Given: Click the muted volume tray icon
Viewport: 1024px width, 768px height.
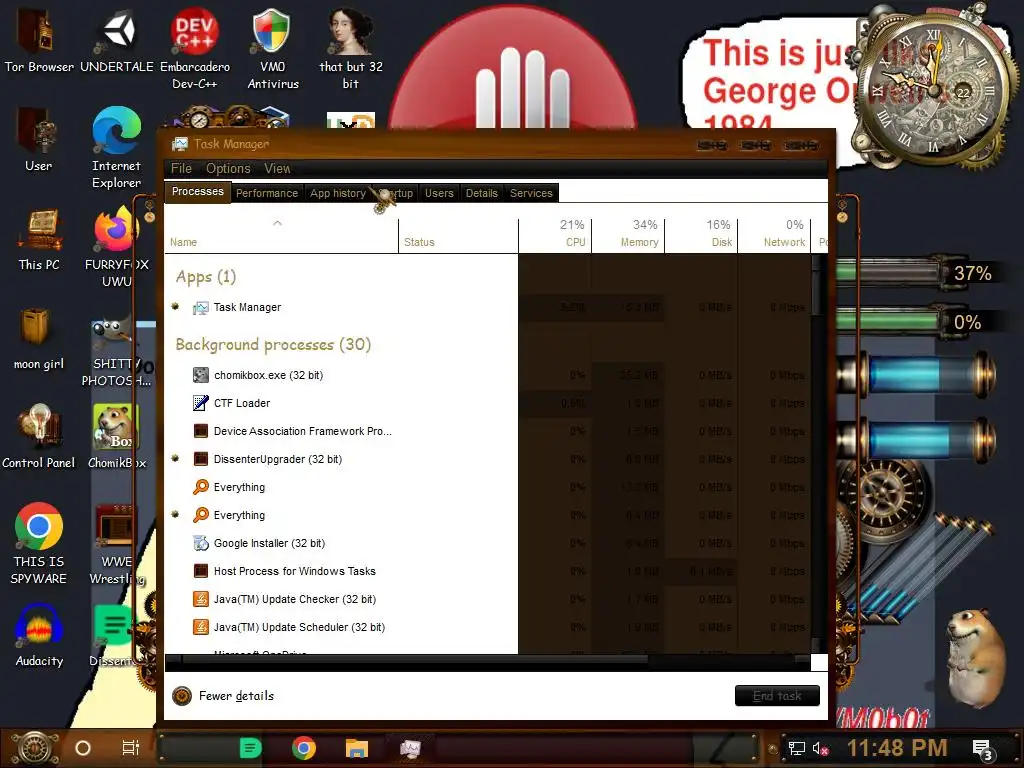Looking at the screenshot, I should coord(821,748).
